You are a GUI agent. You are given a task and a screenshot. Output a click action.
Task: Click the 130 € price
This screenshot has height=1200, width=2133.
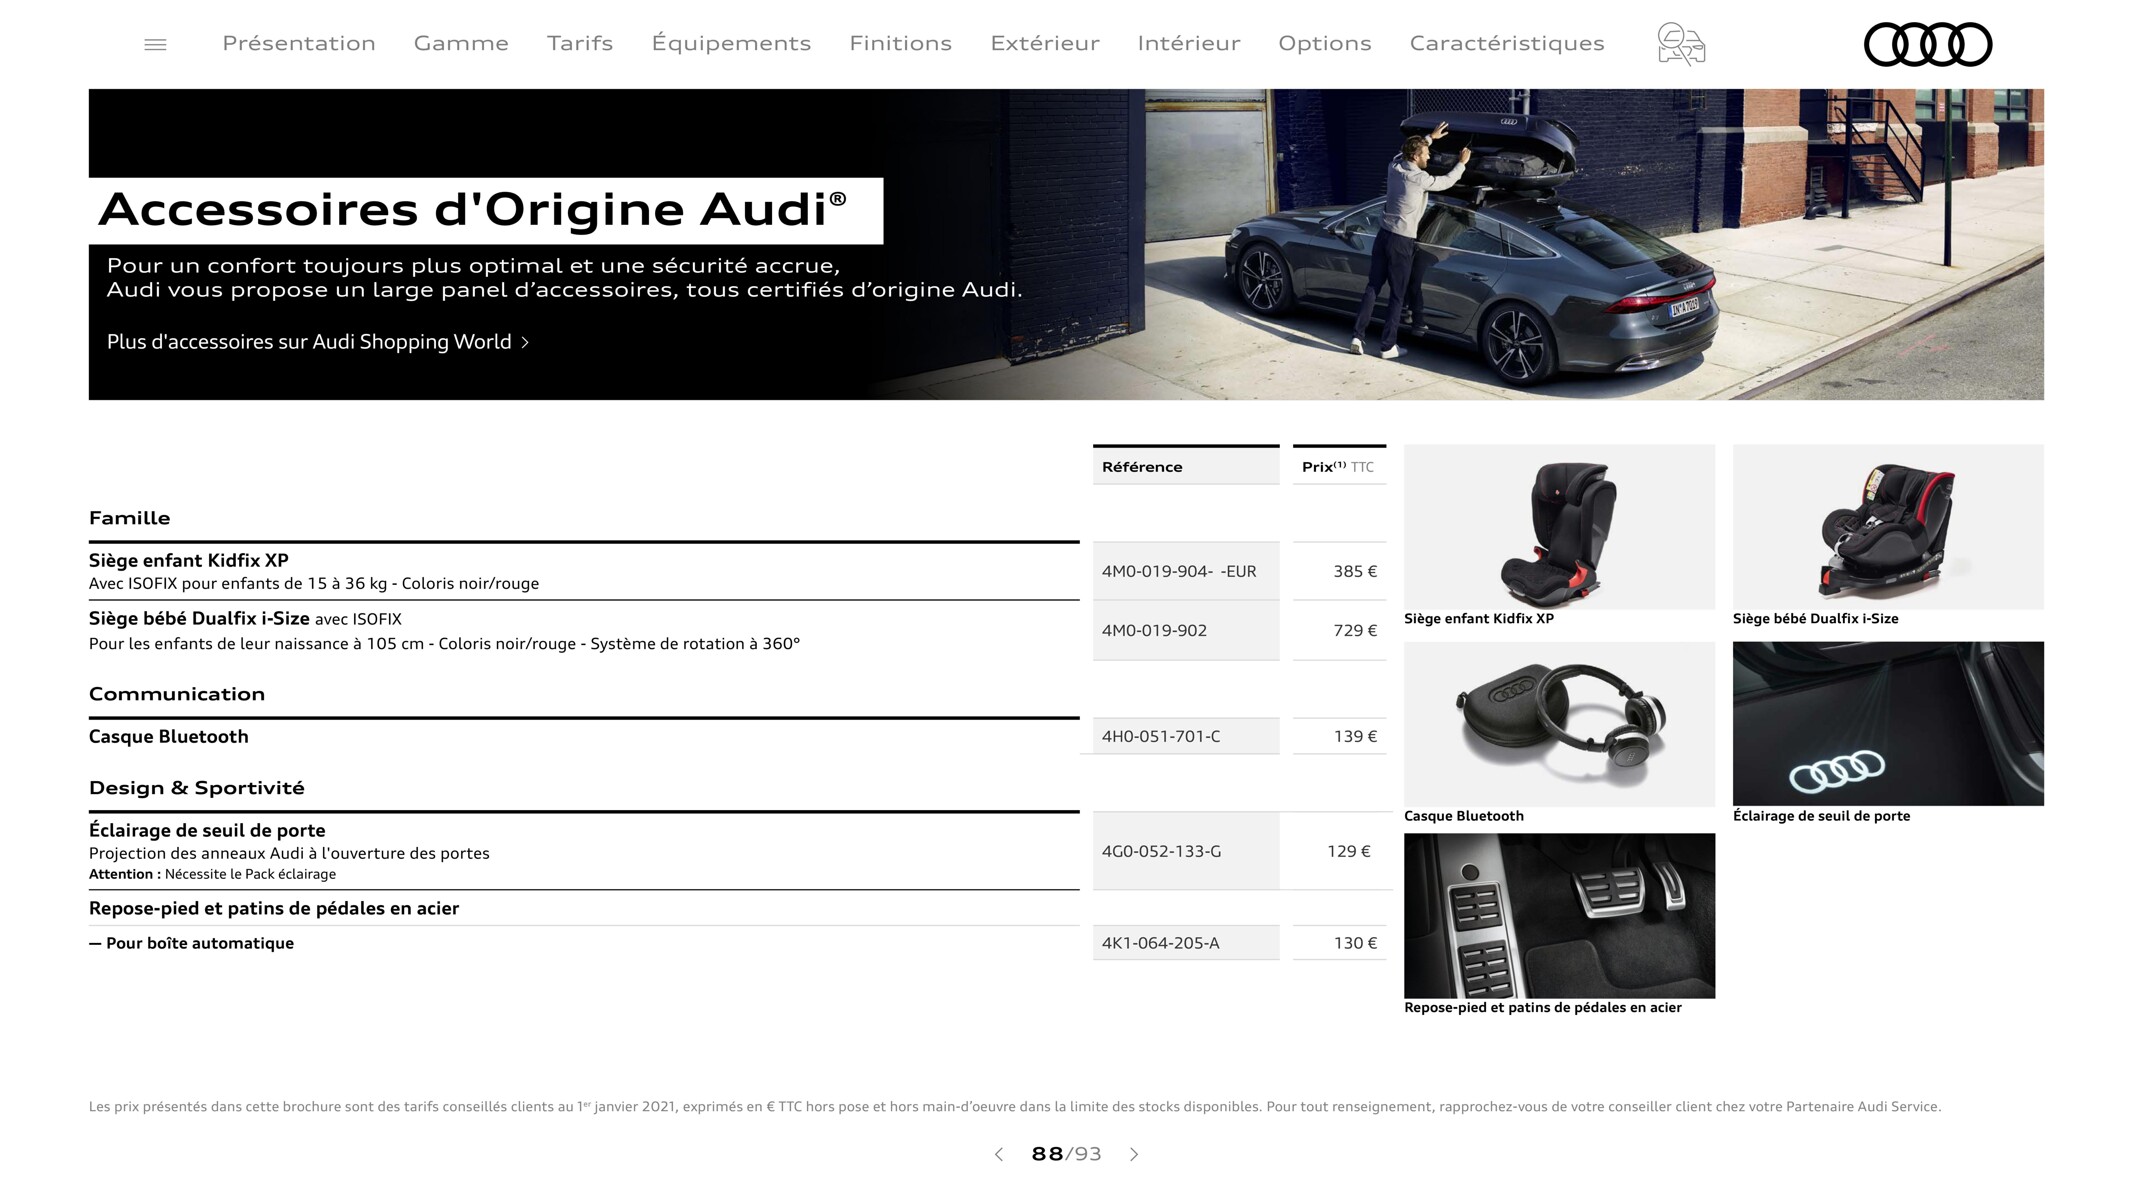tap(1355, 943)
